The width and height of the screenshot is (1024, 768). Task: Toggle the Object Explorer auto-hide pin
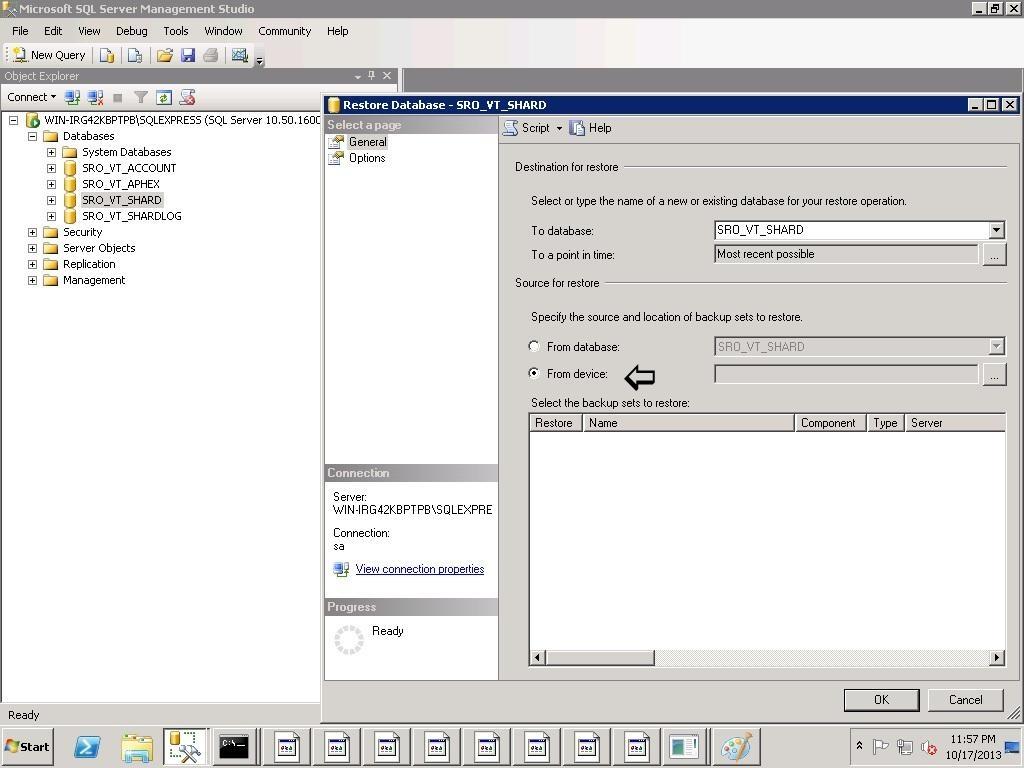(x=372, y=76)
